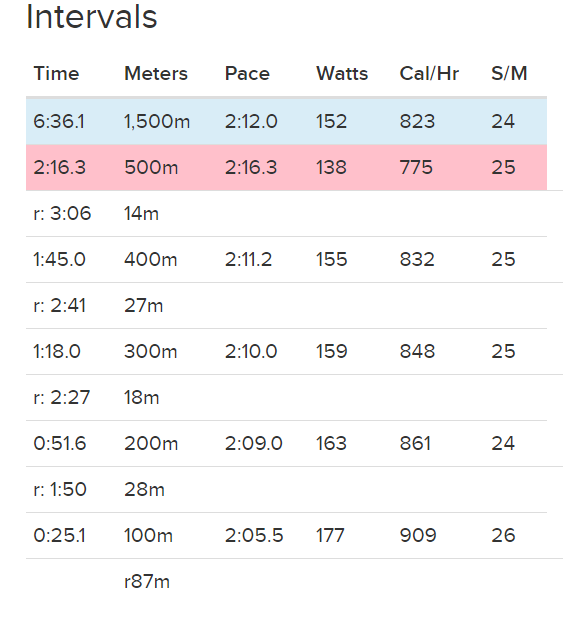
Task: Select the 400m interval row
Action: pyautogui.click(x=286, y=260)
